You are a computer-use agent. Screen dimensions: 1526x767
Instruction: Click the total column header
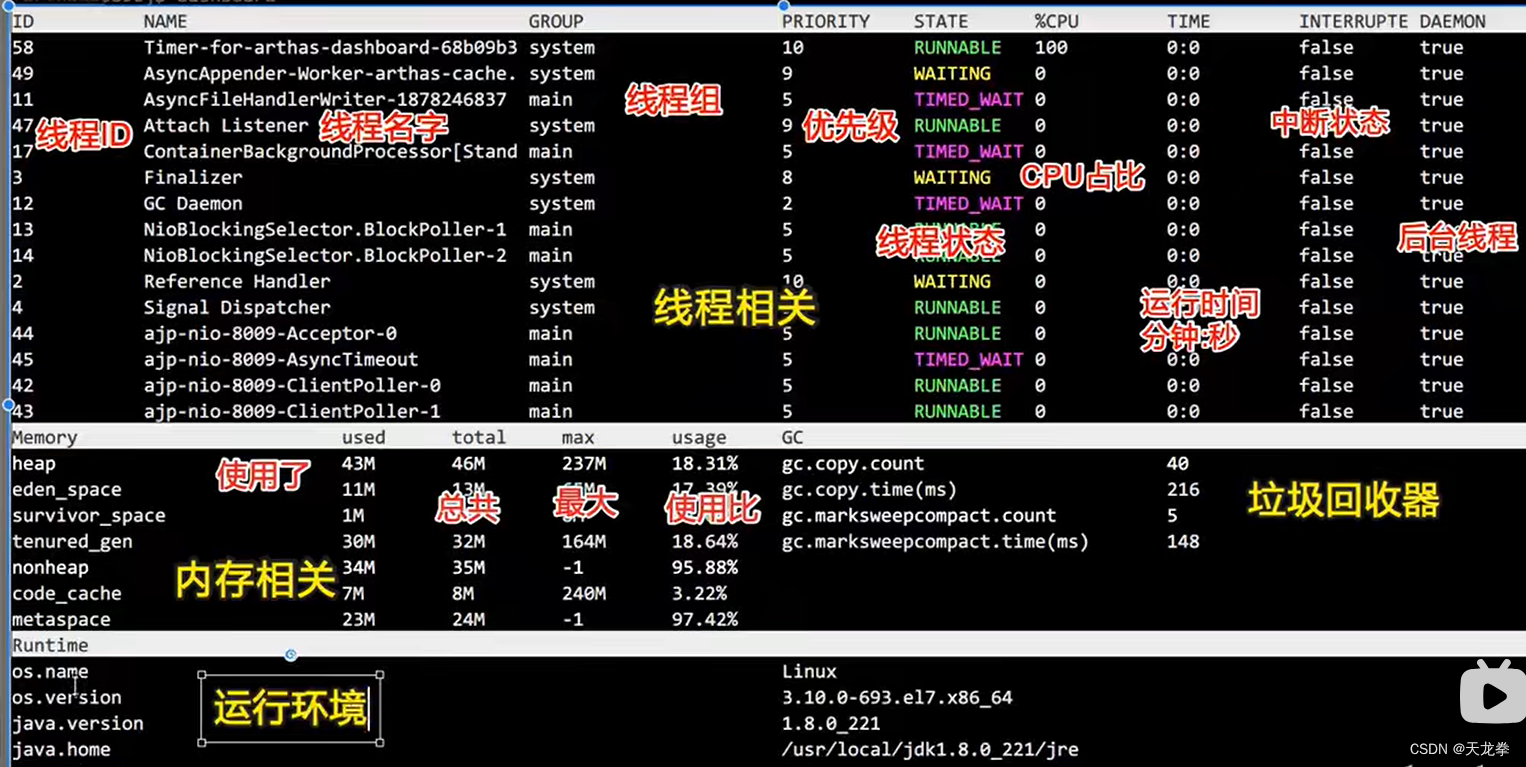(x=478, y=437)
